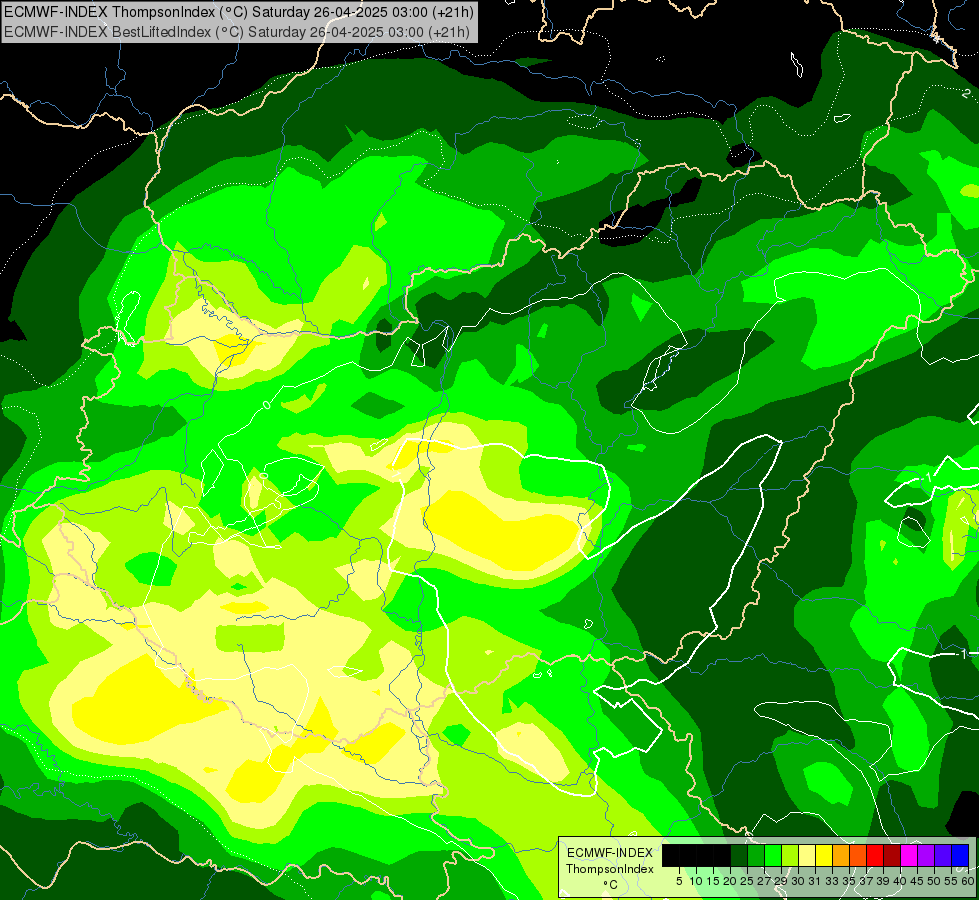Click the black legend swatch between 5 and 10
The image size is (979, 900).
[688, 855]
